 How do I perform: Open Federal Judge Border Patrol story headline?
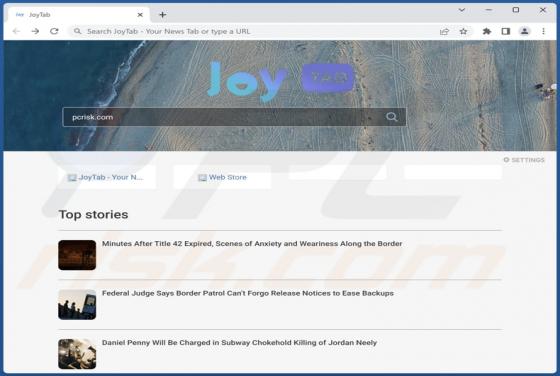(x=248, y=293)
